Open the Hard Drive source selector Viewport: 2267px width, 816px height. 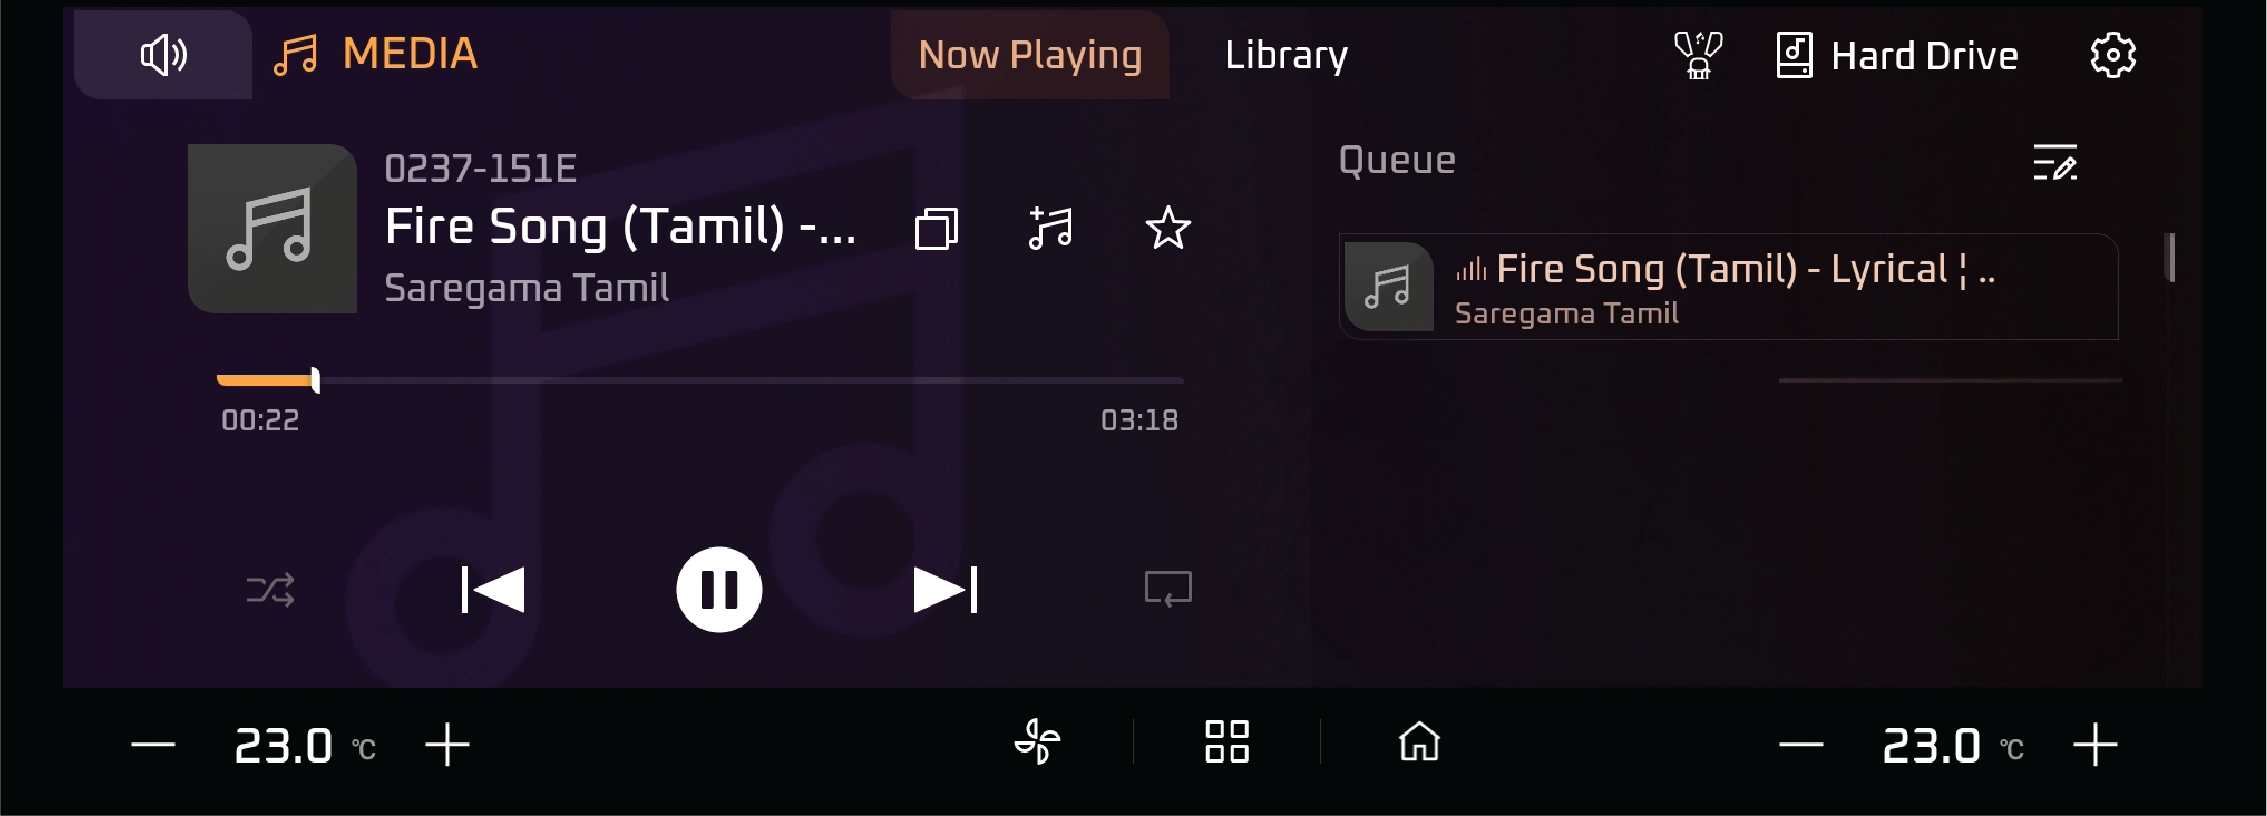[x=1897, y=55]
